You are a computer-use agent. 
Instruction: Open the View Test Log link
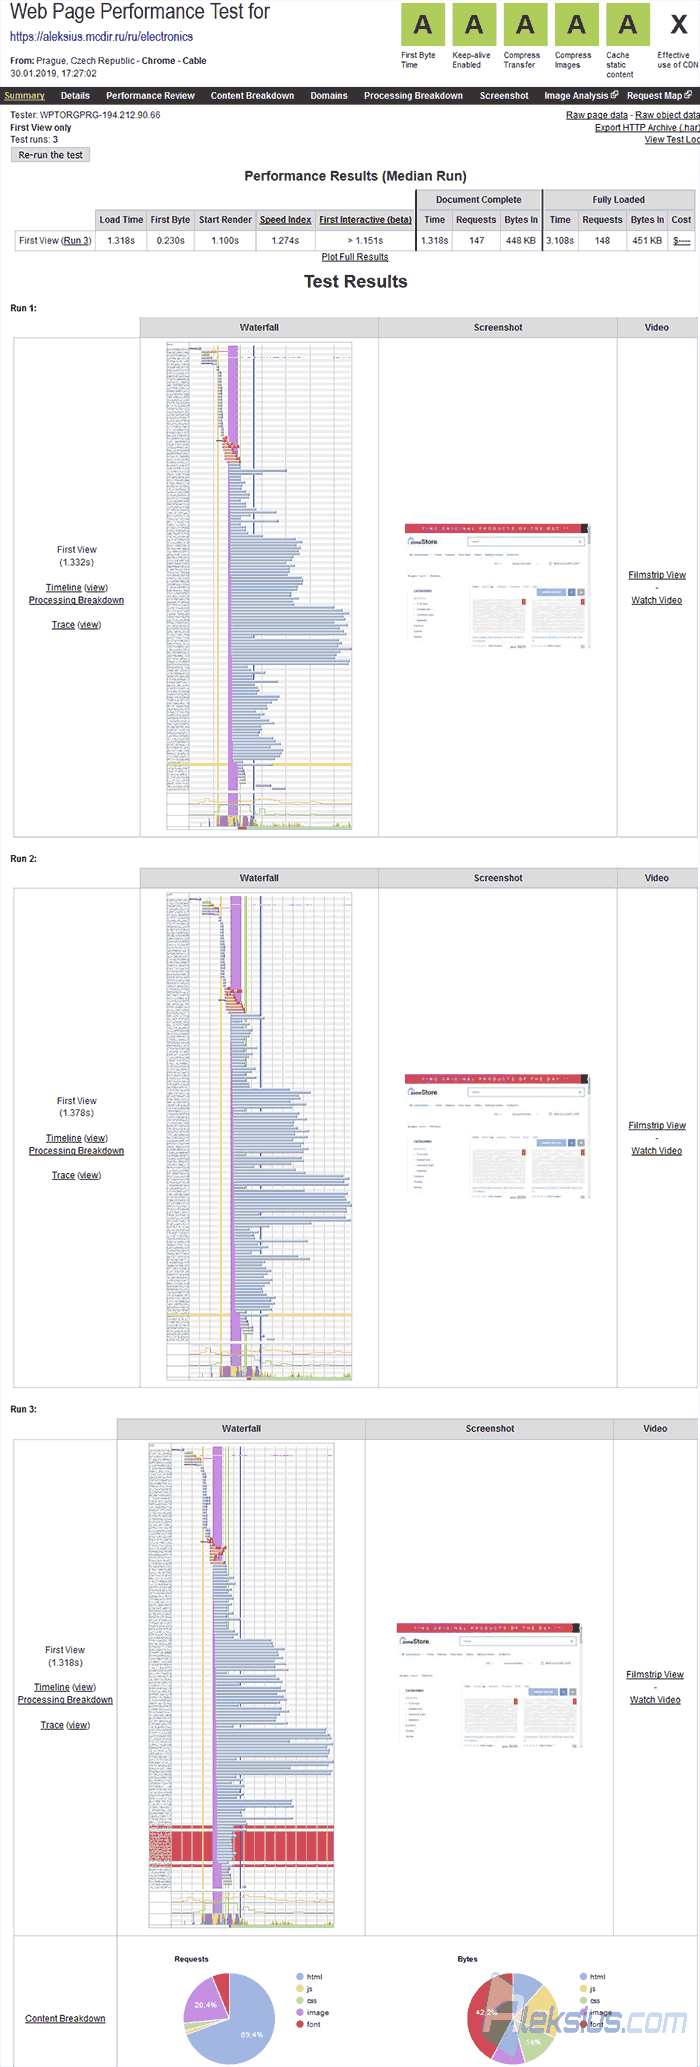point(672,139)
